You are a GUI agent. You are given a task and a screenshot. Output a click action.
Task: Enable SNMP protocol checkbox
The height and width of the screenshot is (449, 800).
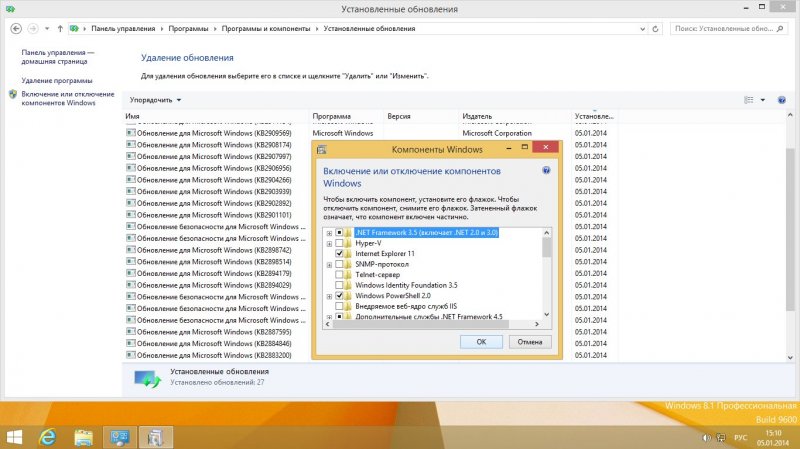[x=339, y=264]
